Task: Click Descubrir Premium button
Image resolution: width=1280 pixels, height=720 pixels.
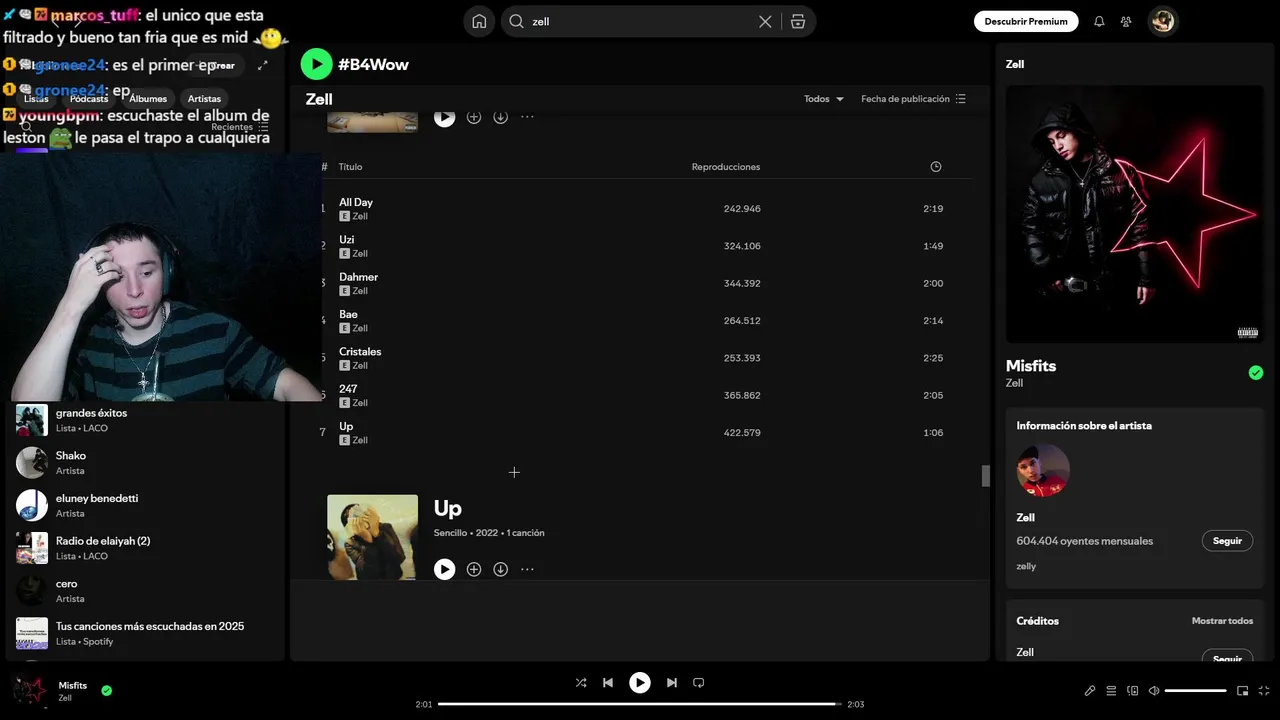Action: coord(1026,21)
